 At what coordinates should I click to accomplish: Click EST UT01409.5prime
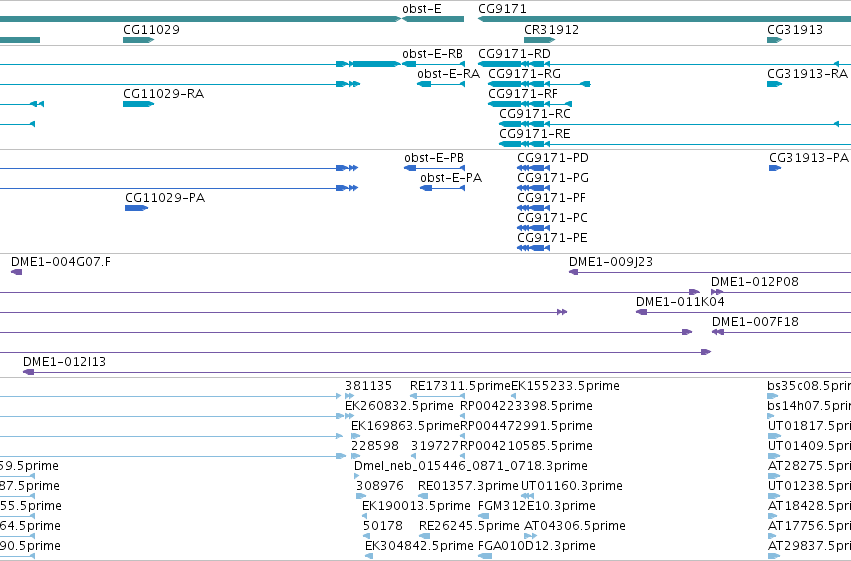[774, 456]
